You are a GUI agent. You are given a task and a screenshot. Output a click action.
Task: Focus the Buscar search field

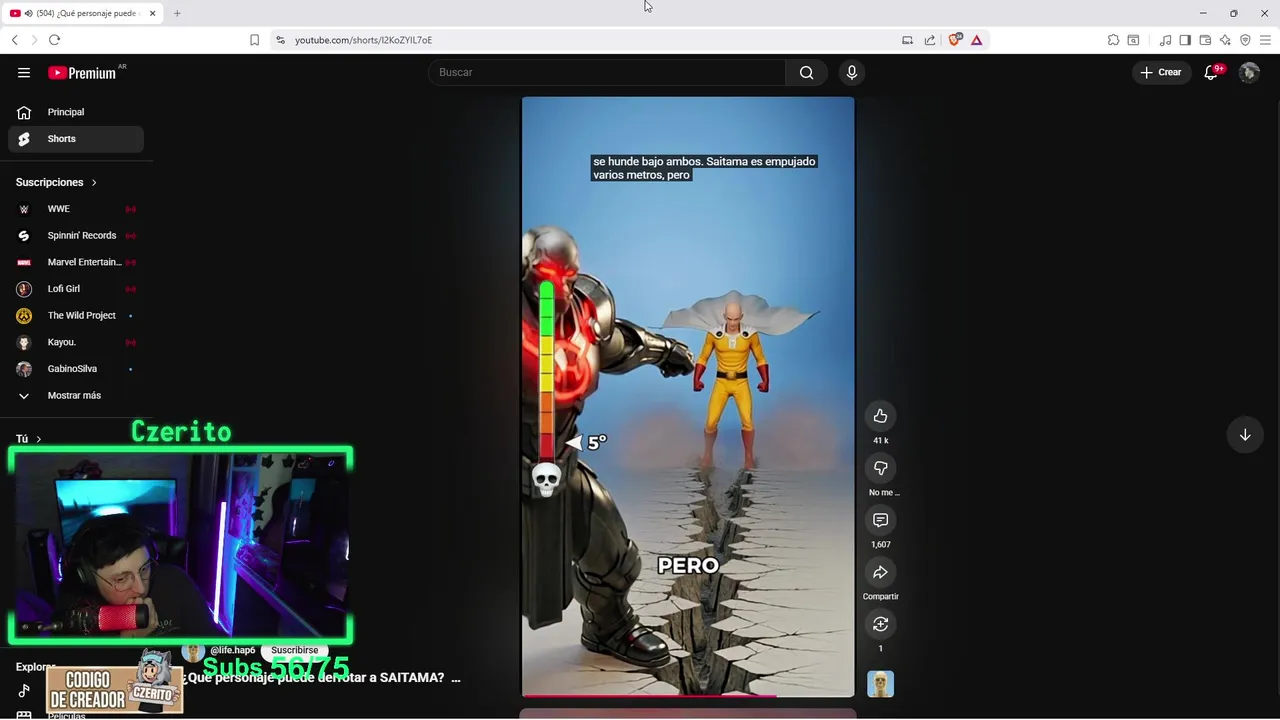607,72
